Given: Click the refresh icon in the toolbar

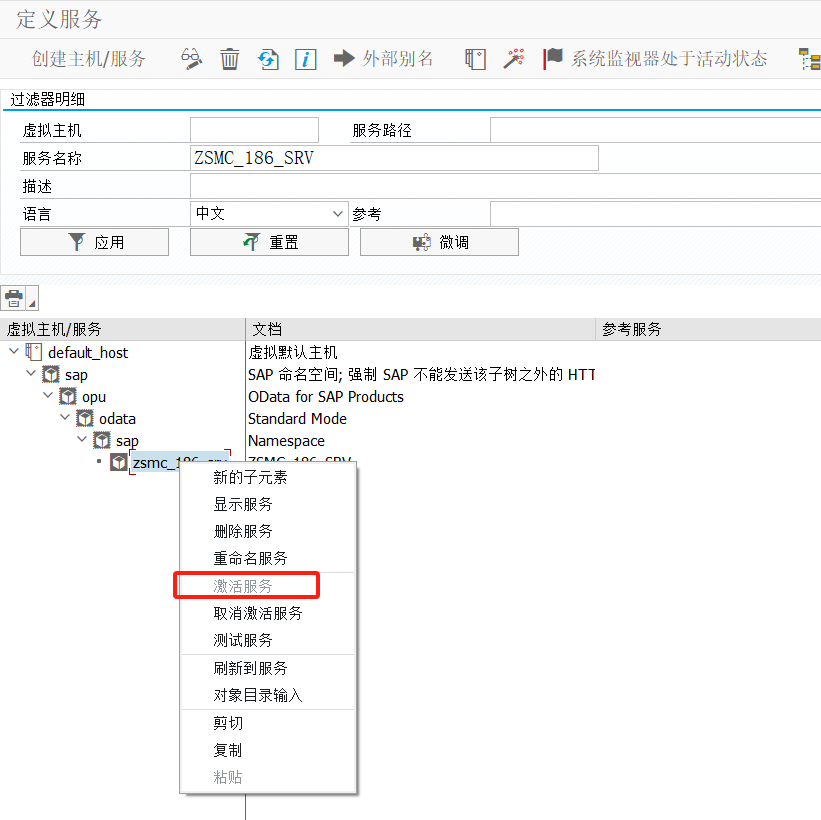Looking at the screenshot, I should click(x=267, y=59).
